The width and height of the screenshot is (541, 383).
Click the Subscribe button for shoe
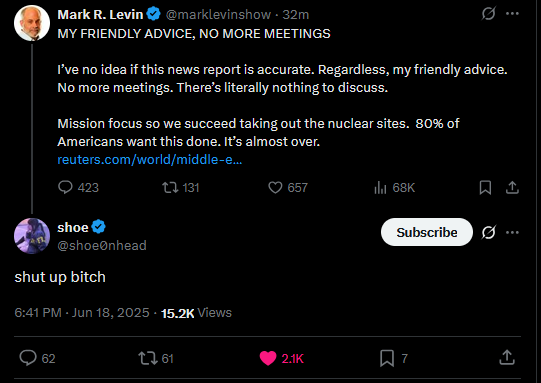427,232
